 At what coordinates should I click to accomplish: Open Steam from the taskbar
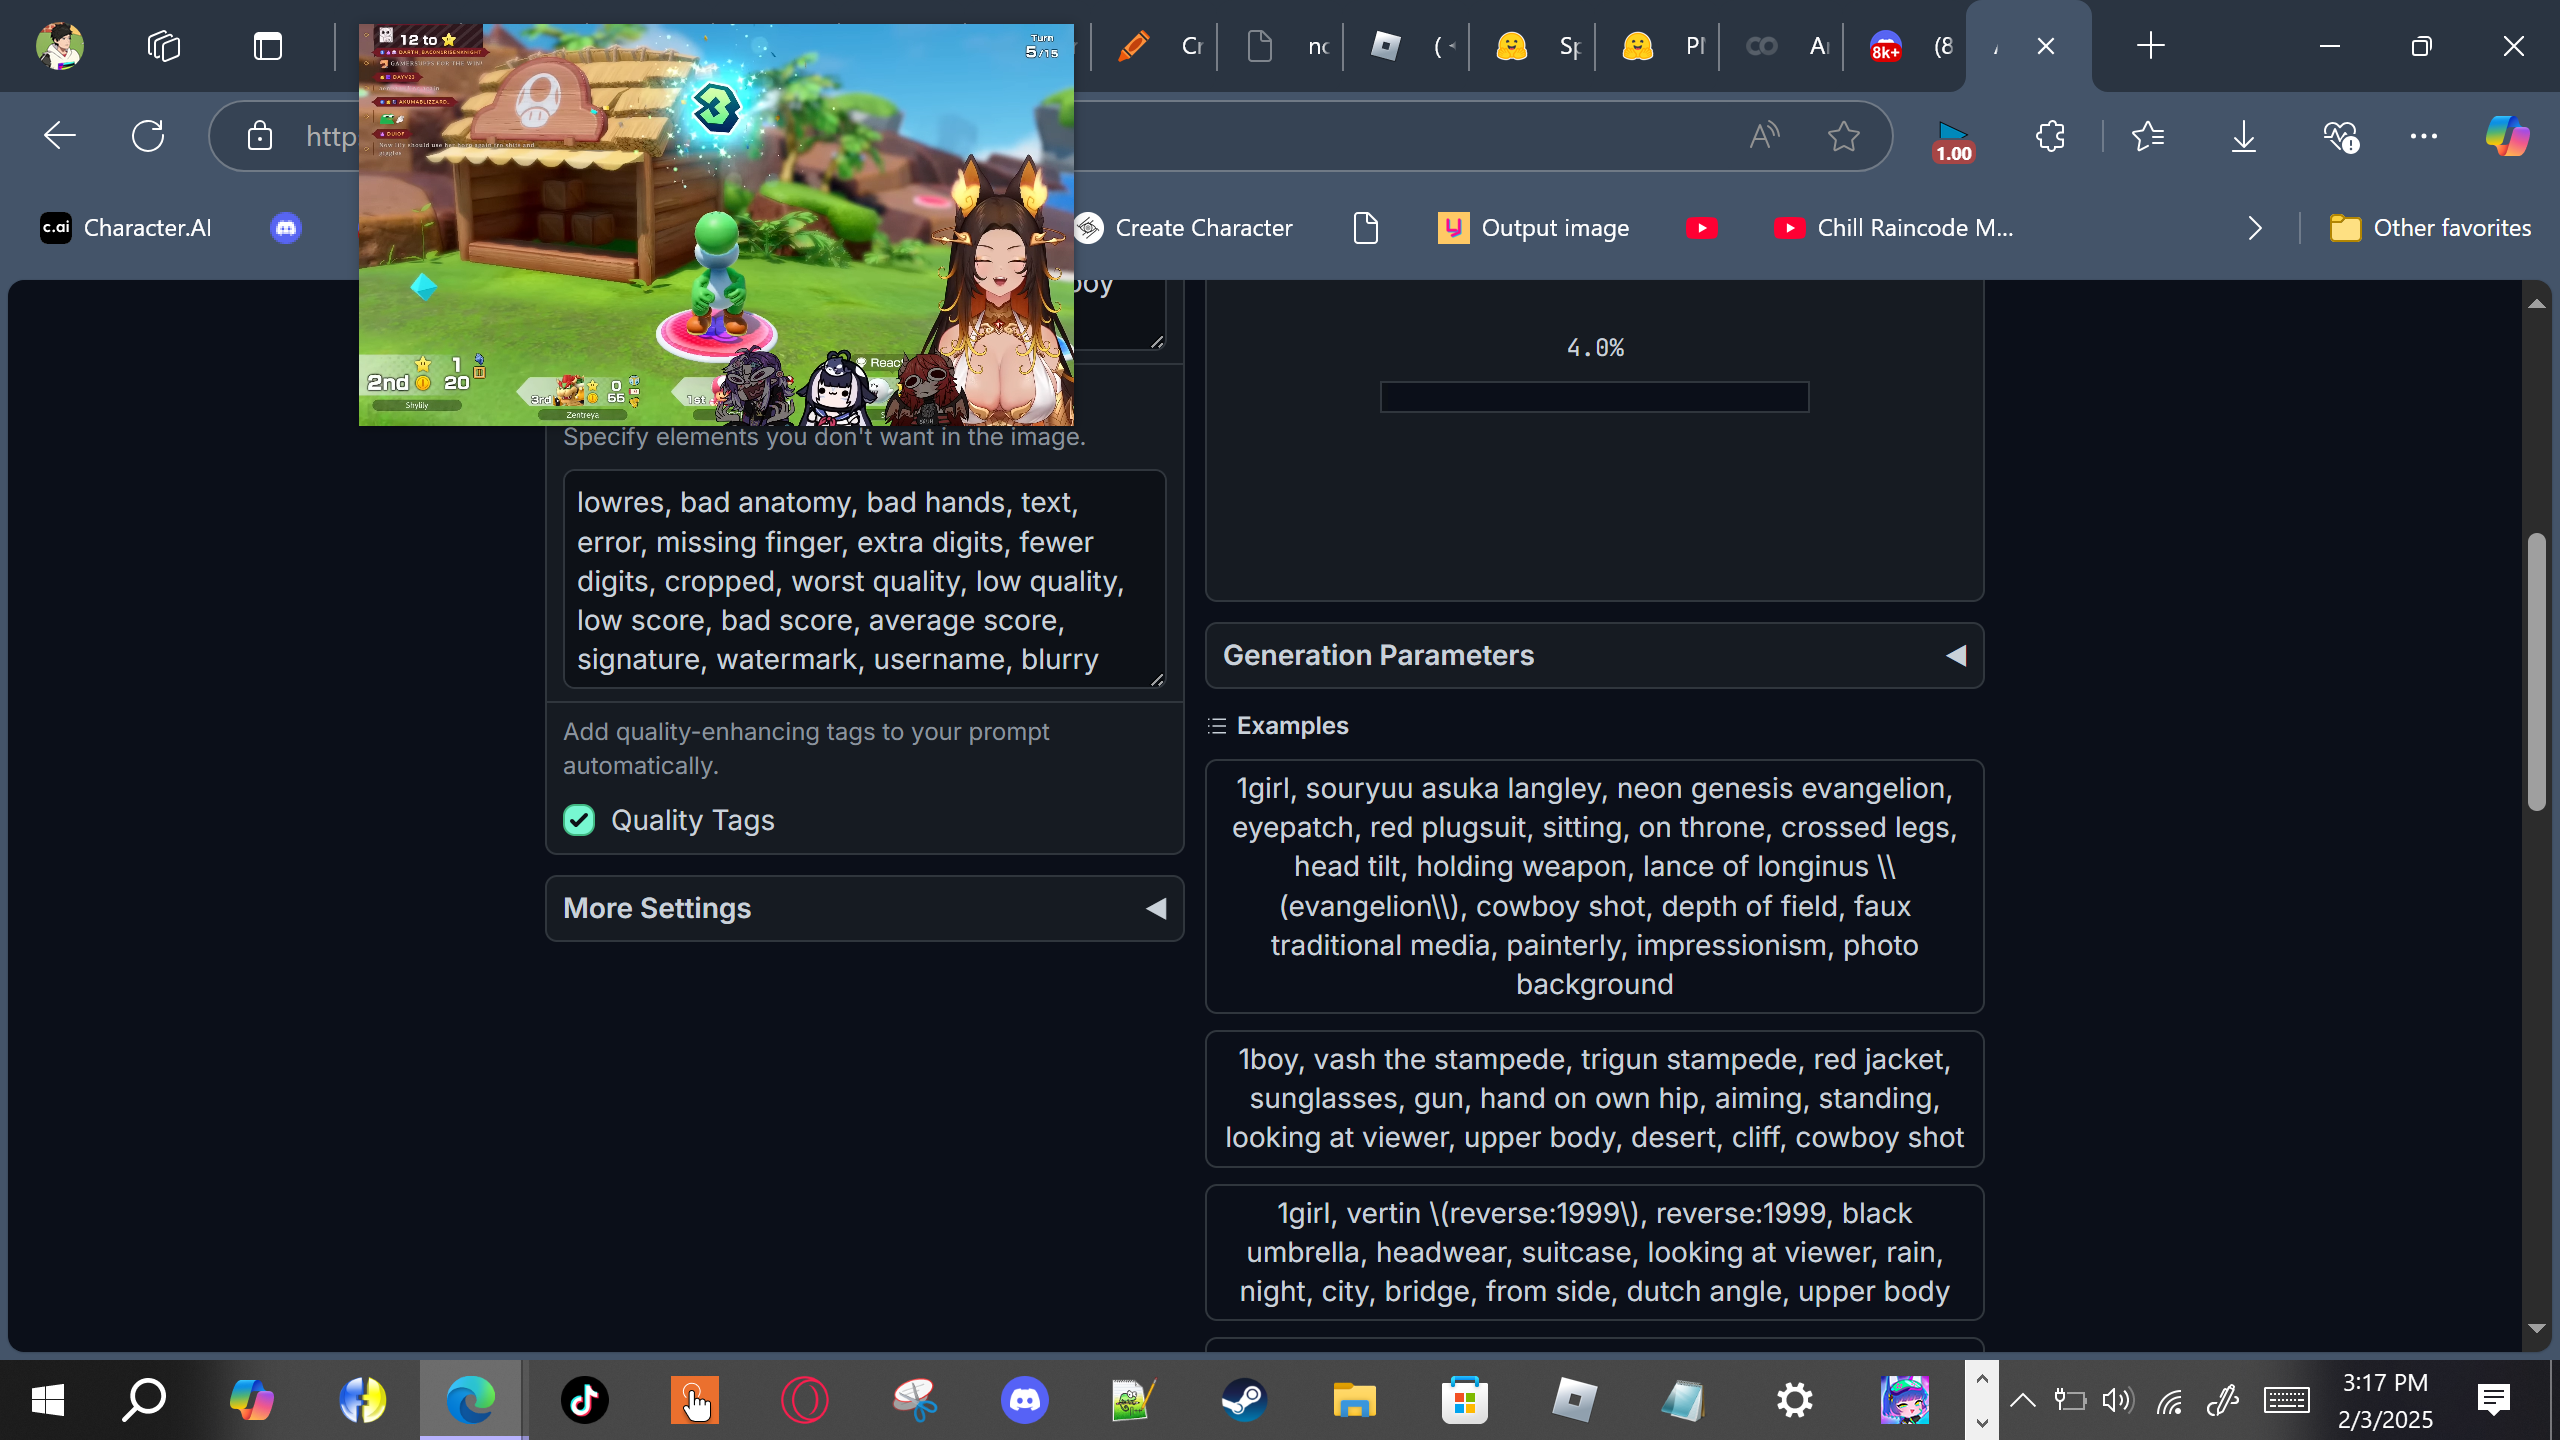coord(1244,1400)
